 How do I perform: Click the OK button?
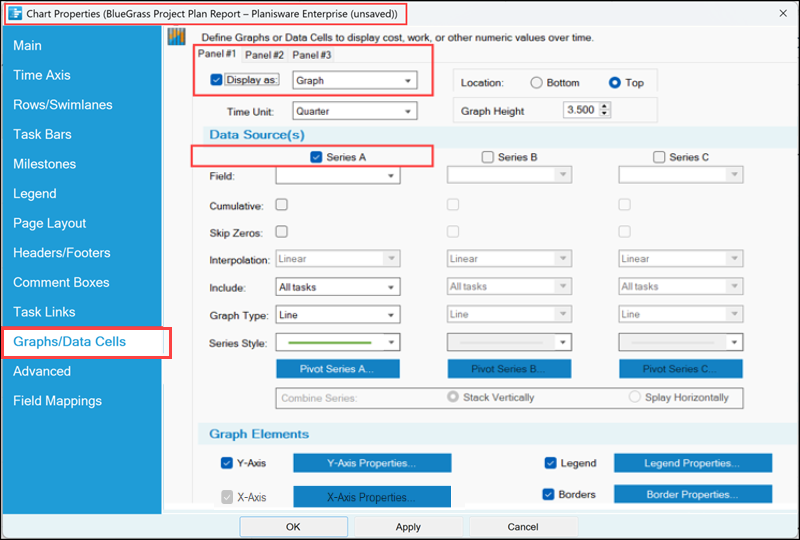pyautogui.click(x=293, y=527)
